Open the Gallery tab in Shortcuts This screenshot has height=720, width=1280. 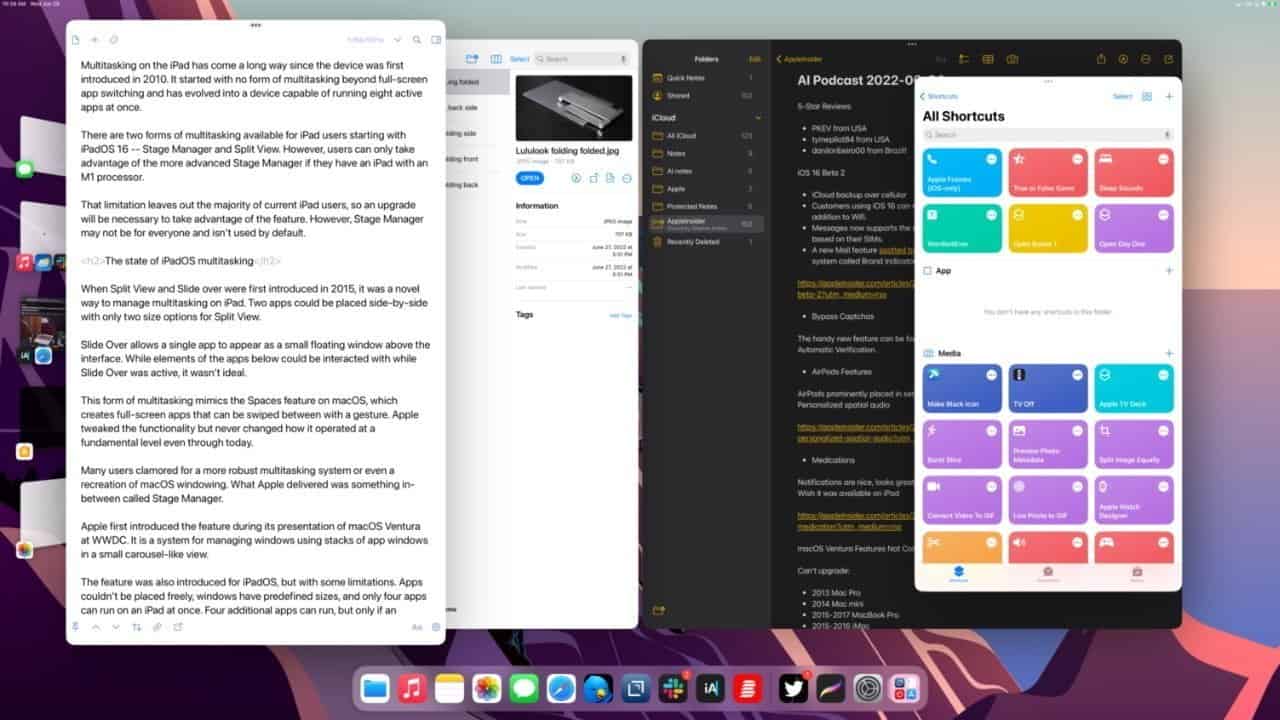tap(1137, 574)
